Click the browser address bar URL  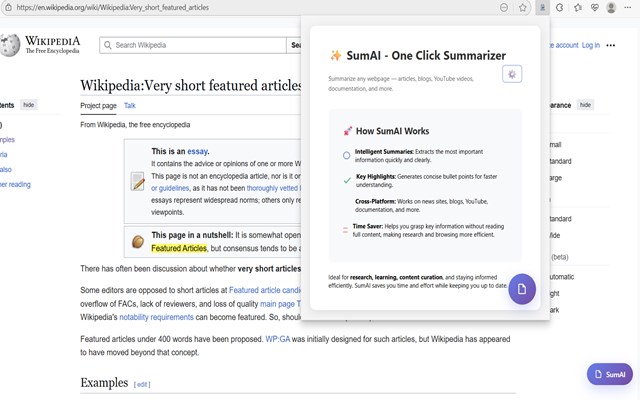[112, 7]
